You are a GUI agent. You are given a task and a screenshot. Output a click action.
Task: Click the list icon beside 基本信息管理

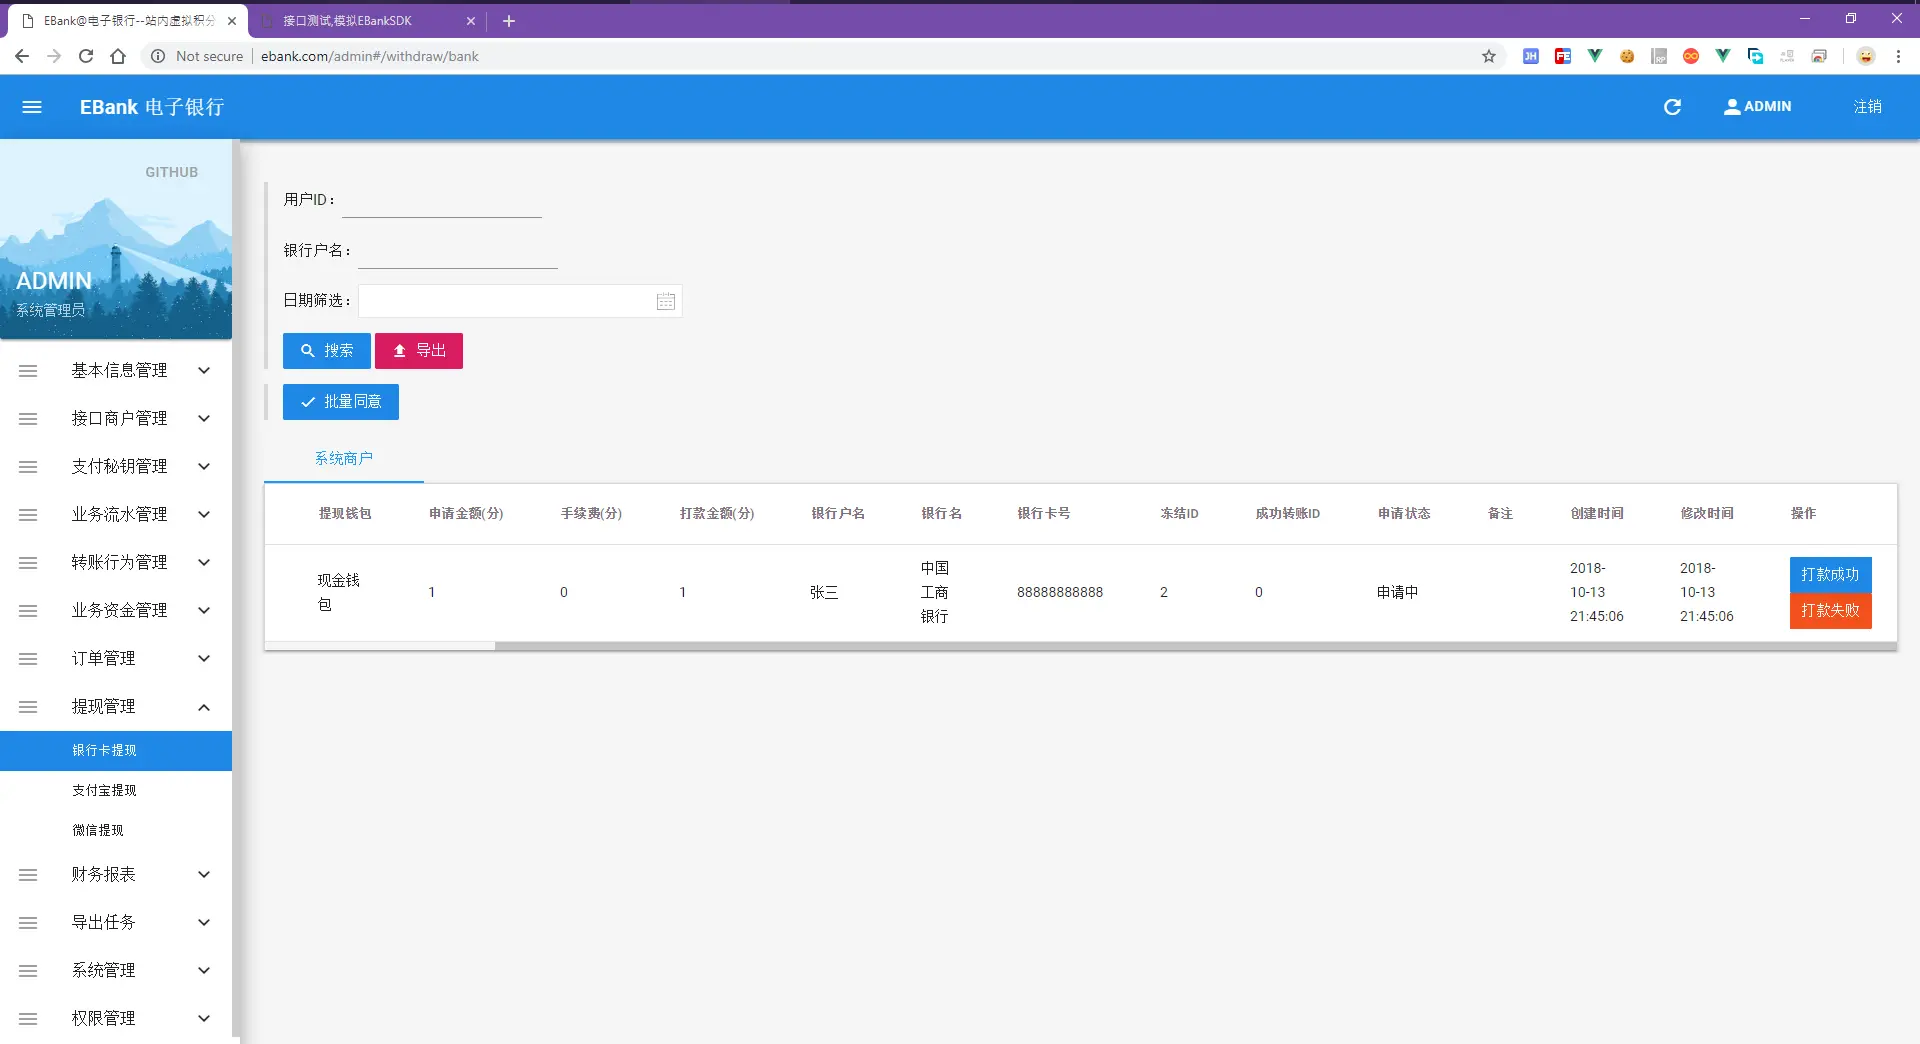point(28,371)
